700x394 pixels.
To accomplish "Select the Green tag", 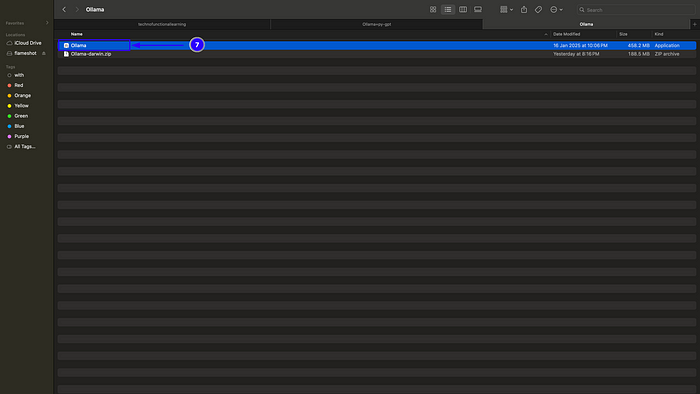I will (21, 116).
